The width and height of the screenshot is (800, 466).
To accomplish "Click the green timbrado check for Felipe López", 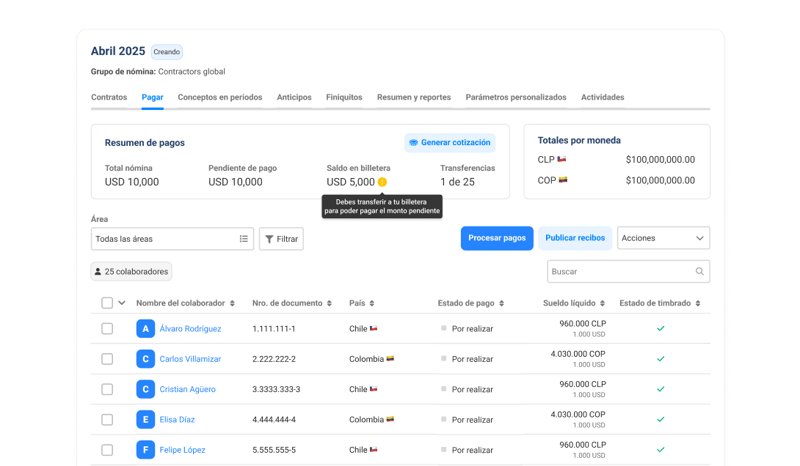I will [661, 450].
